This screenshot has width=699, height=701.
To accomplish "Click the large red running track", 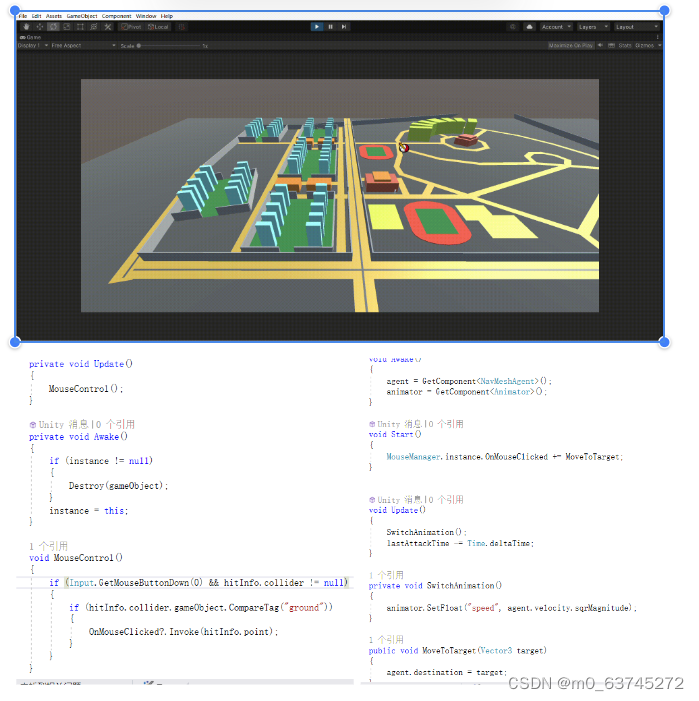I will pos(437,222).
